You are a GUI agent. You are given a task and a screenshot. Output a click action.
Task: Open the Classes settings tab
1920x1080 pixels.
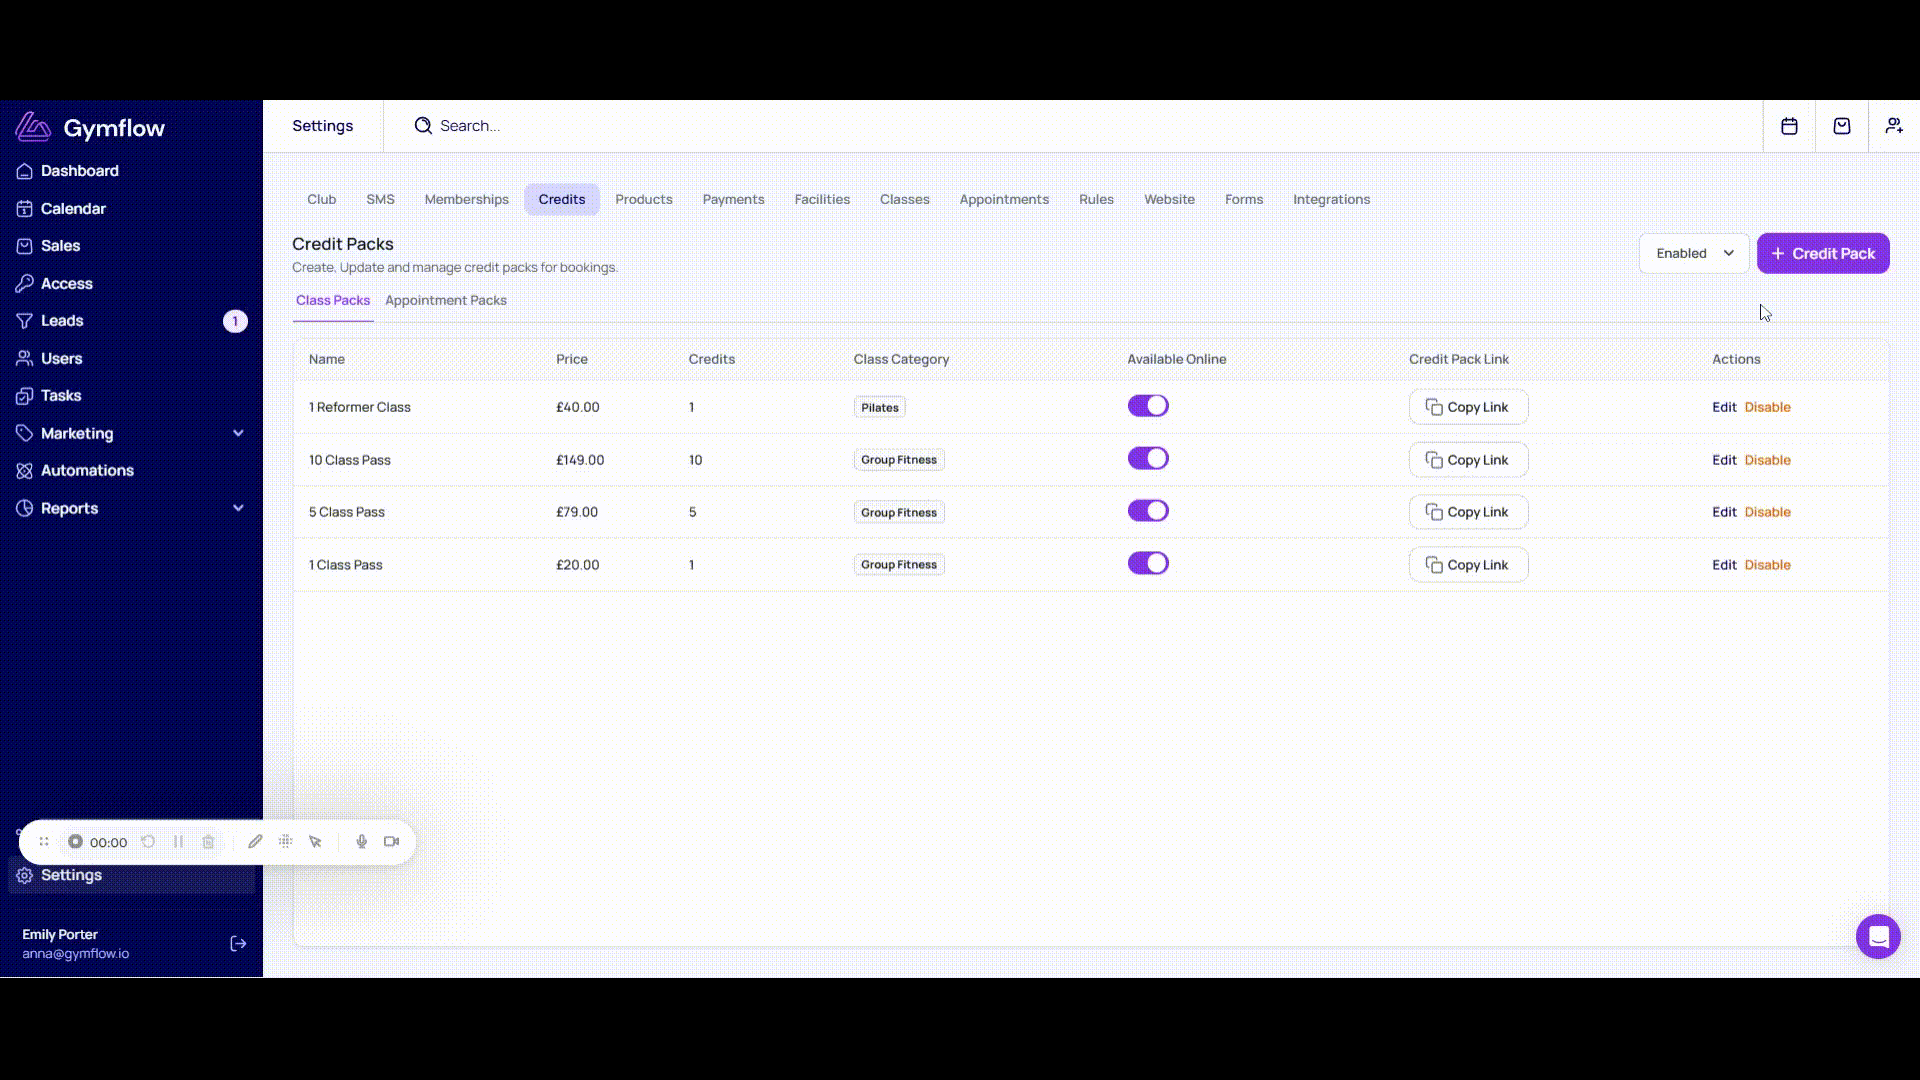pyautogui.click(x=905, y=200)
